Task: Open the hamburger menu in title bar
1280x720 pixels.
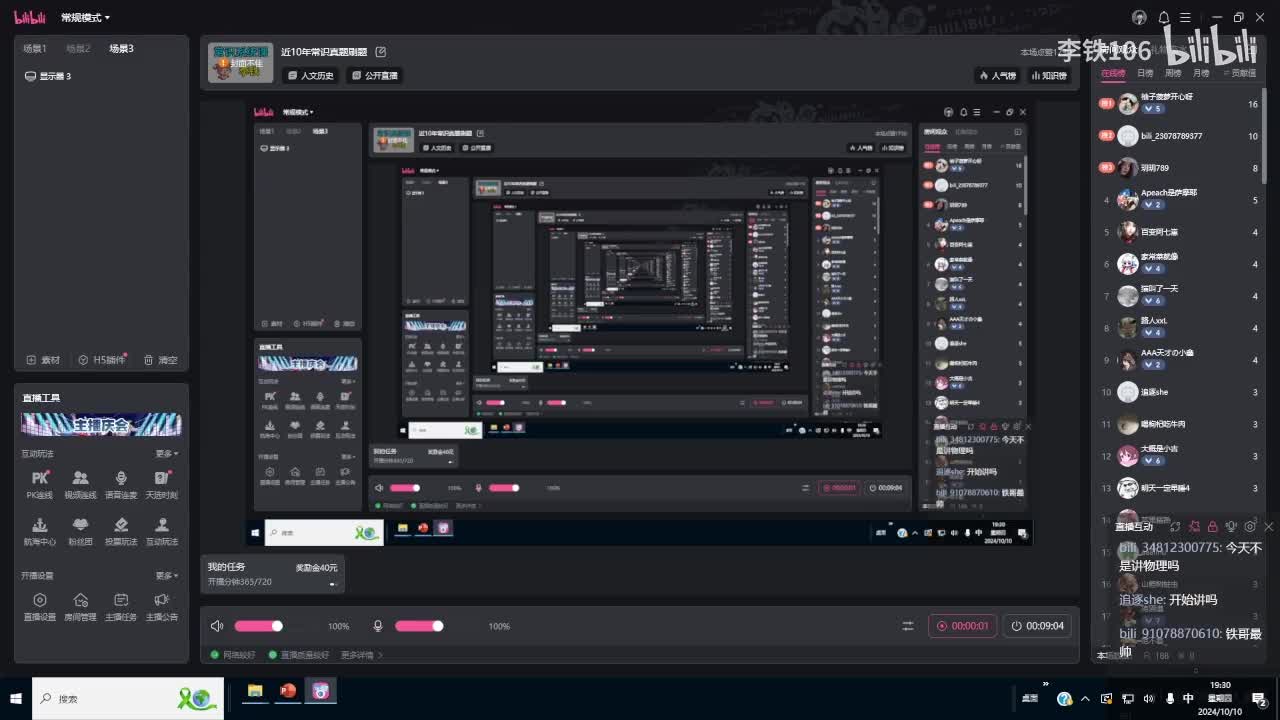Action: coord(1186,18)
